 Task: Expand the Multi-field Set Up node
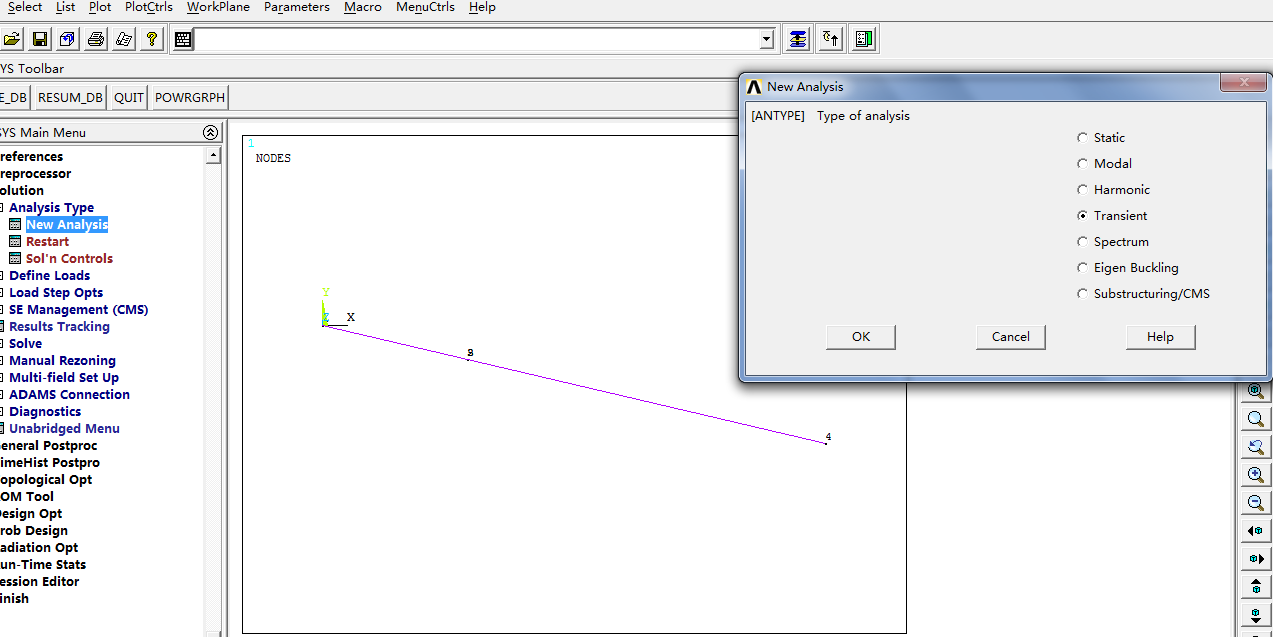[2, 378]
